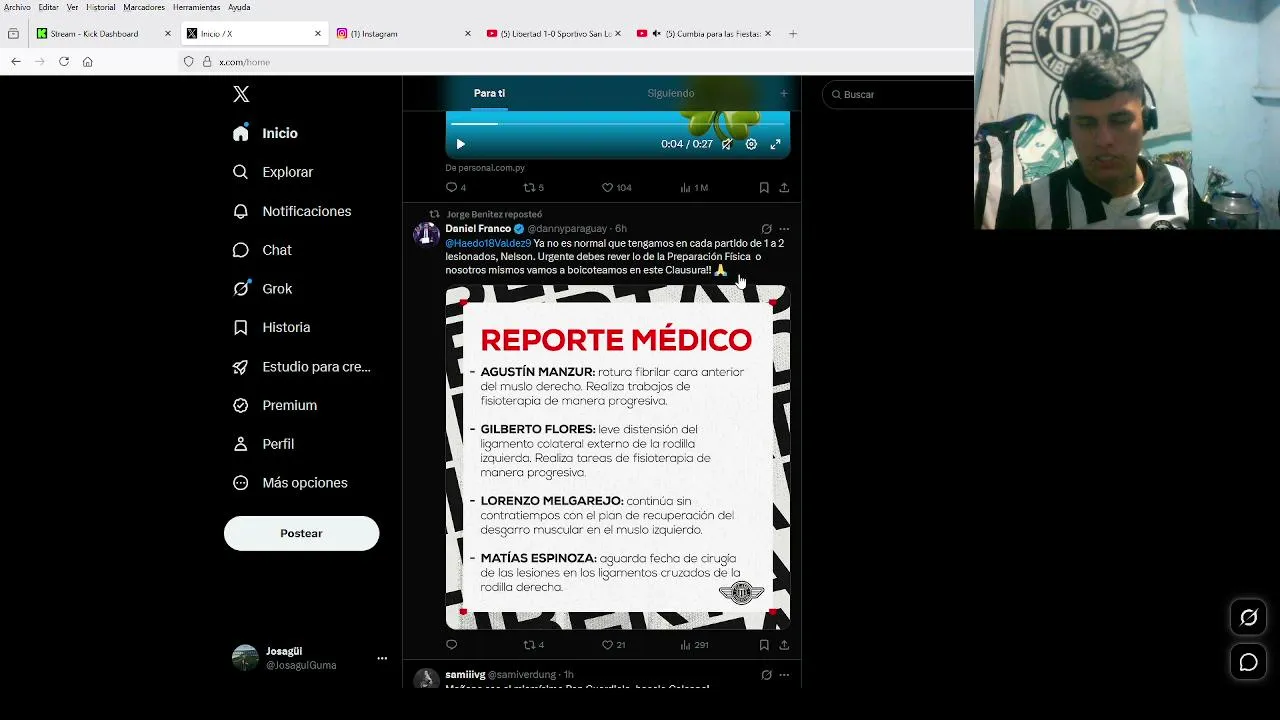The width and height of the screenshot is (1280, 720).
Task: Play the video in the top post
Action: click(460, 144)
